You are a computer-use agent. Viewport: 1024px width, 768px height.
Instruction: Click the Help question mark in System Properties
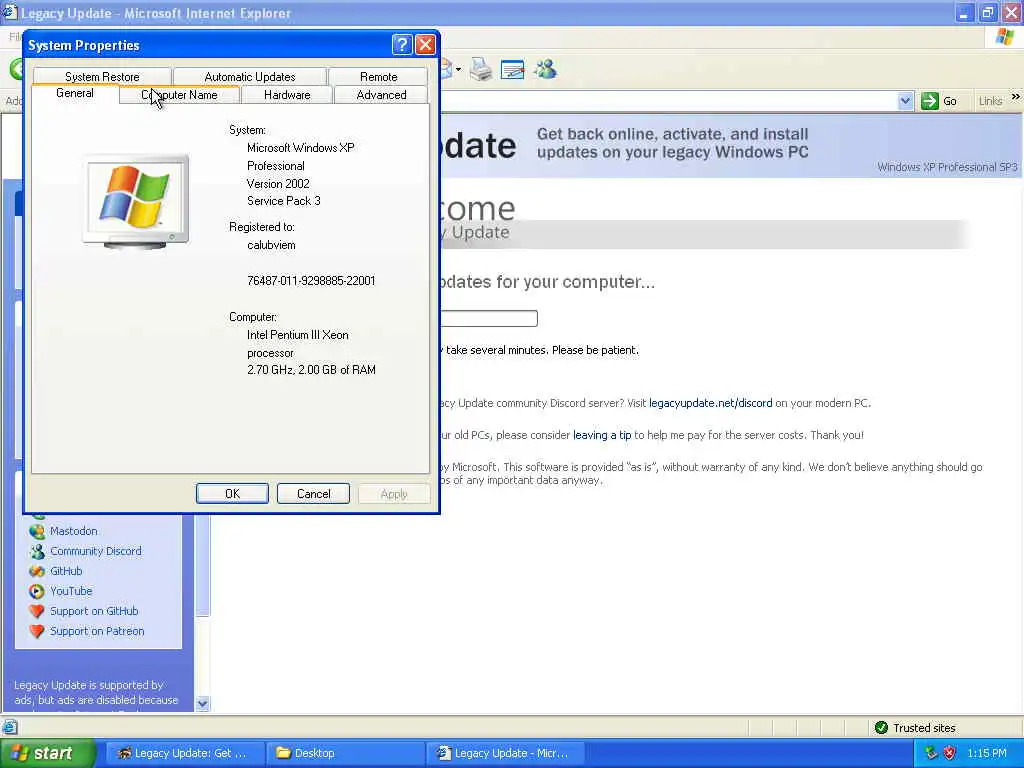point(402,44)
